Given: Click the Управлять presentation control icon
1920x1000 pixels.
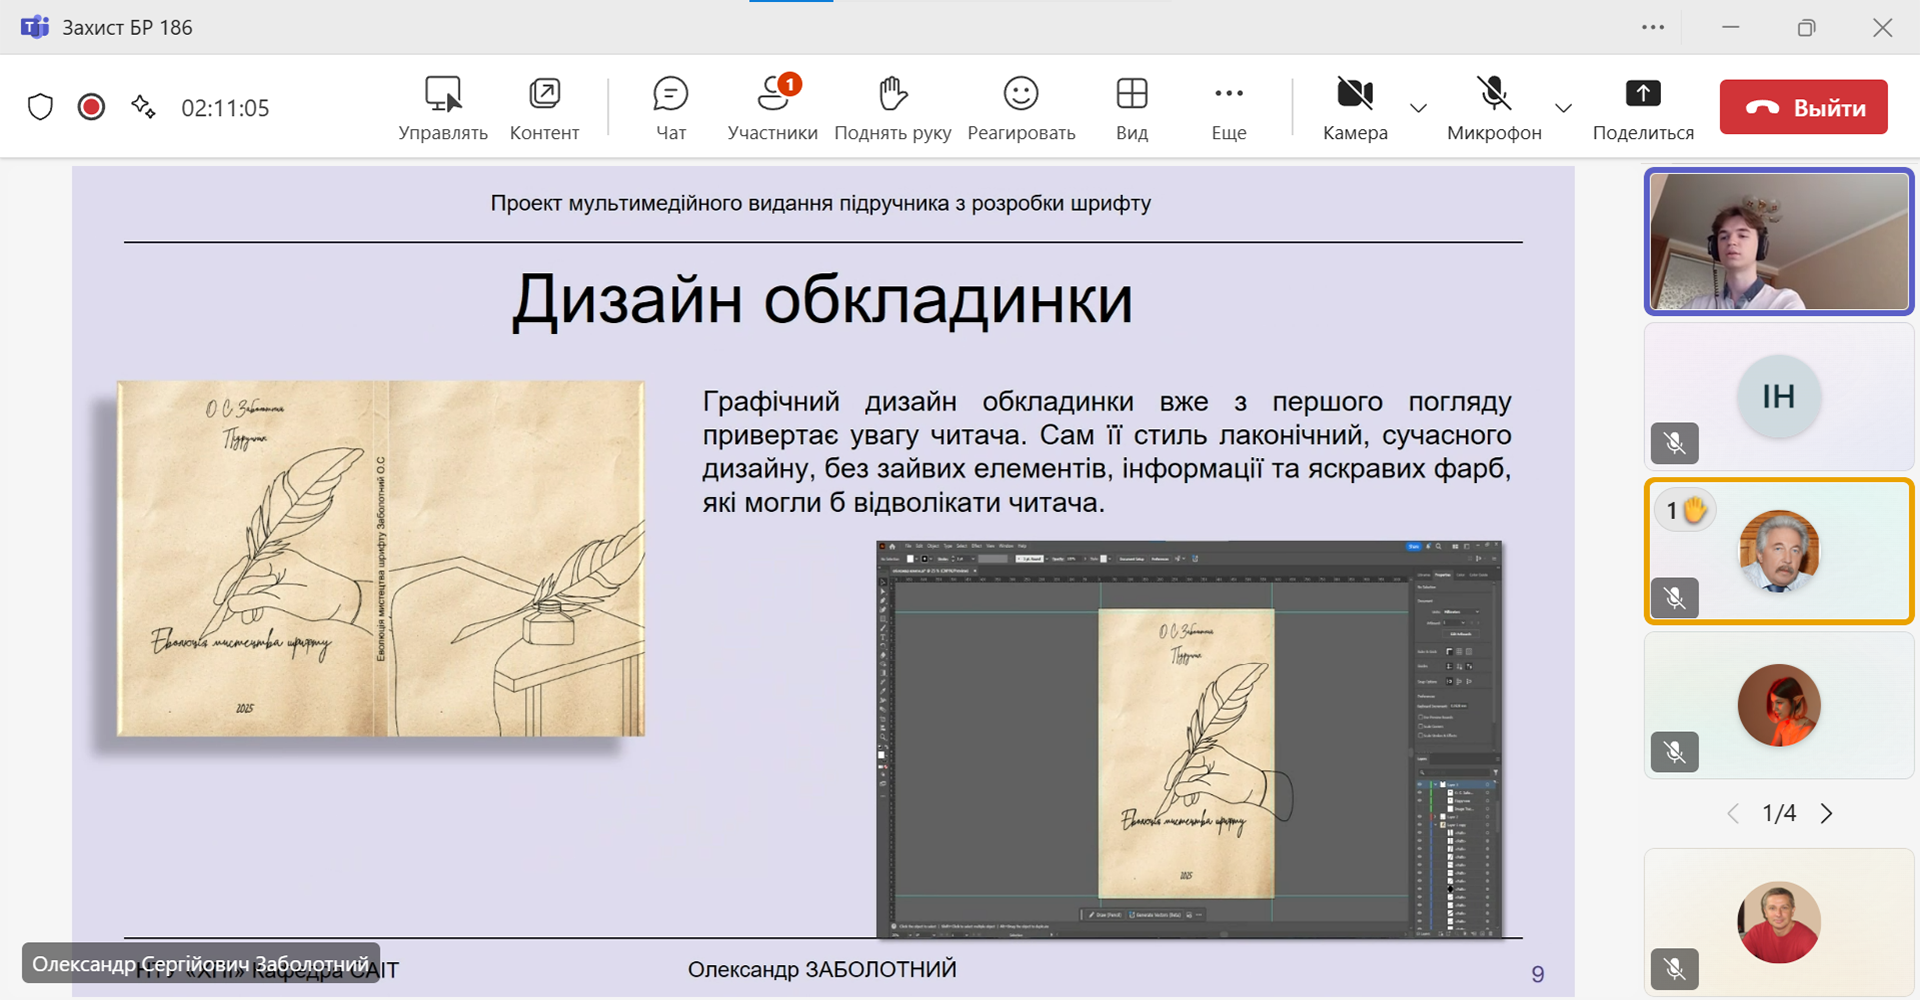Looking at the screenshot, I should (443, 107).
